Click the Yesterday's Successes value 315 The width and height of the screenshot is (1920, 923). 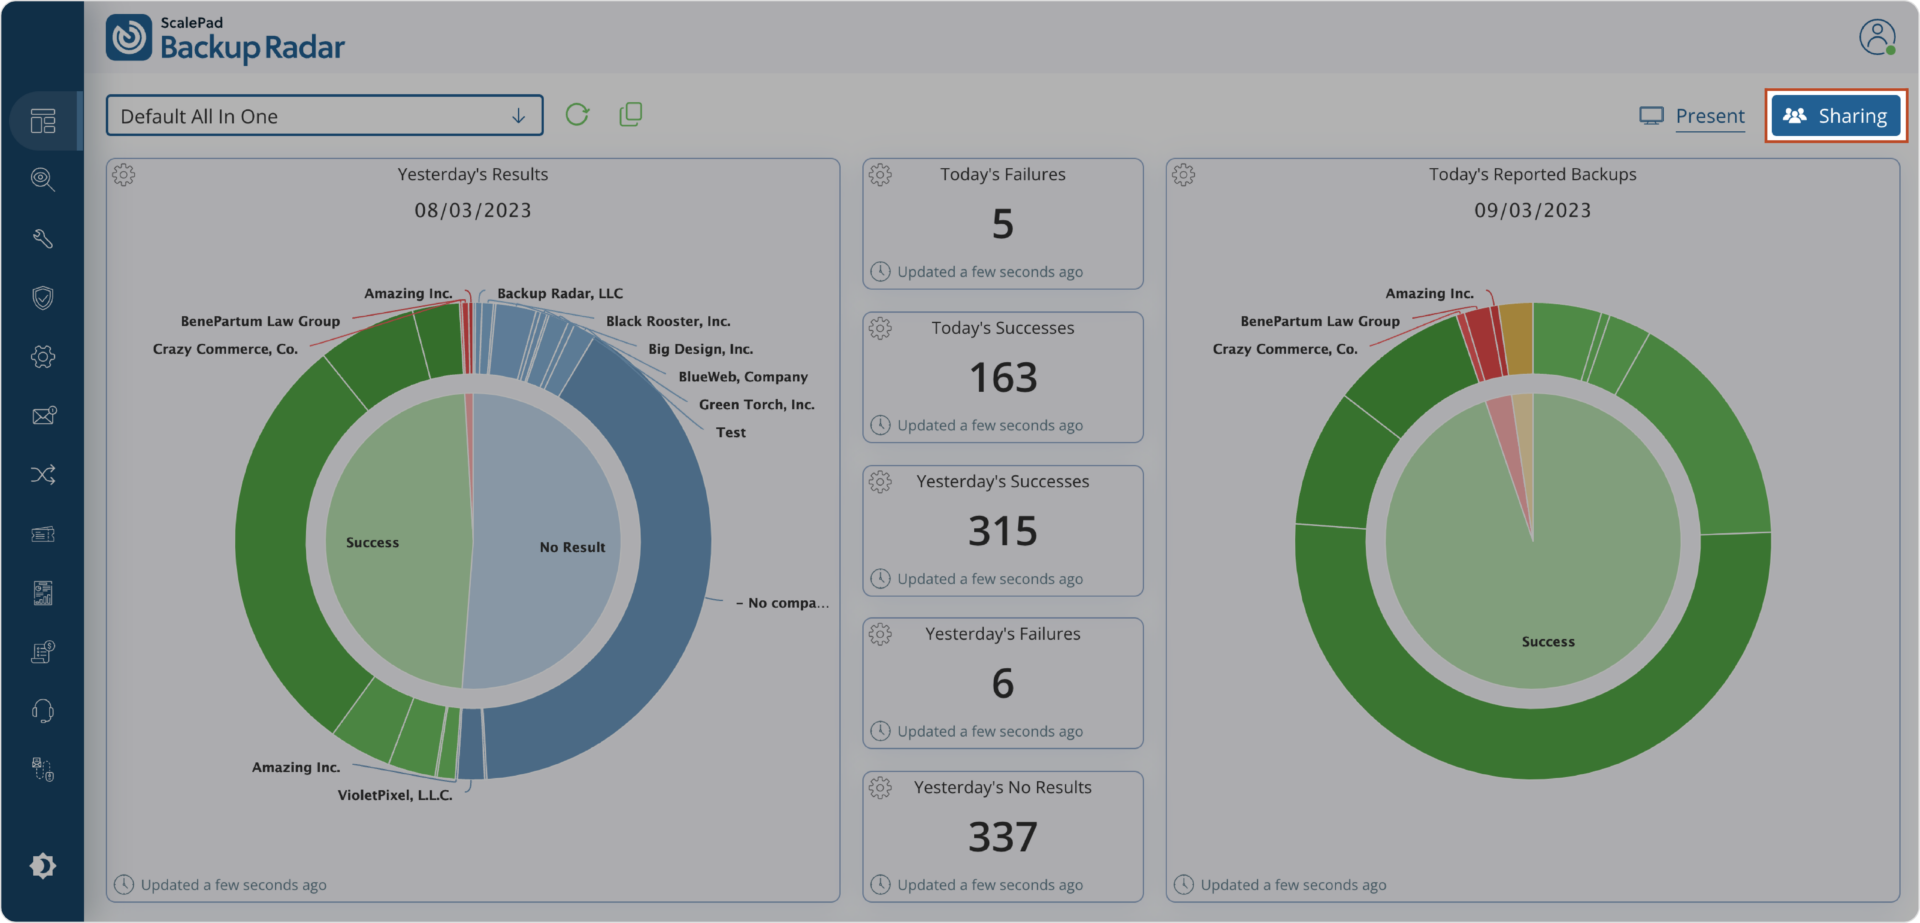(1003, 531)
